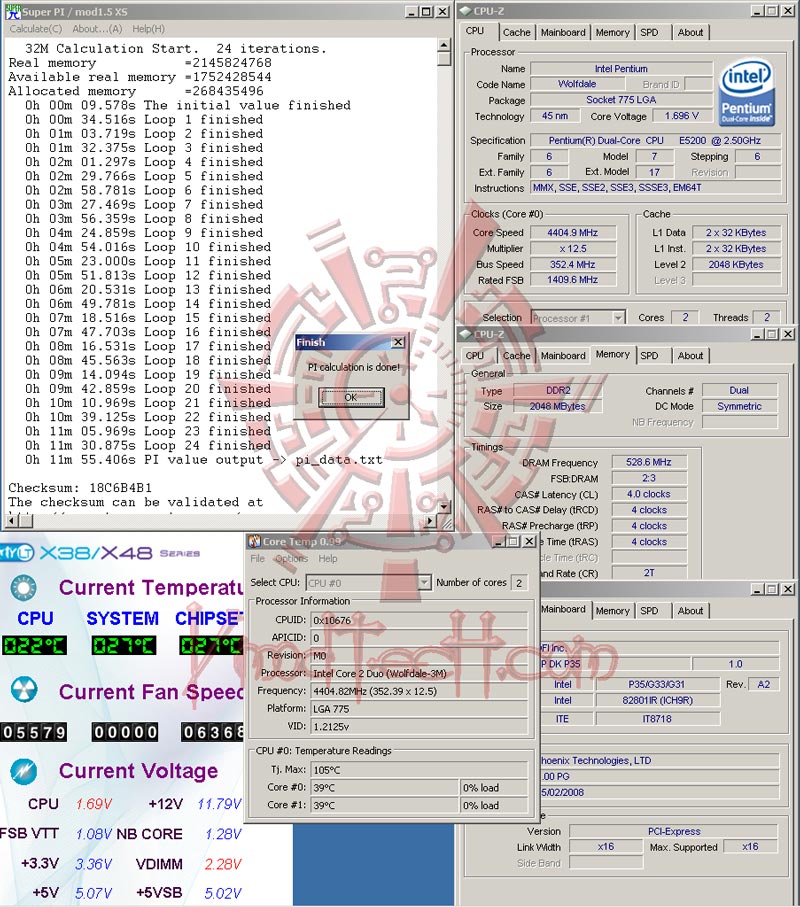The width and height of the screenshot is (800, 907).
Task: Open About tab in bottom CPU-Z Mainboard window
Action: coord(691,611)
